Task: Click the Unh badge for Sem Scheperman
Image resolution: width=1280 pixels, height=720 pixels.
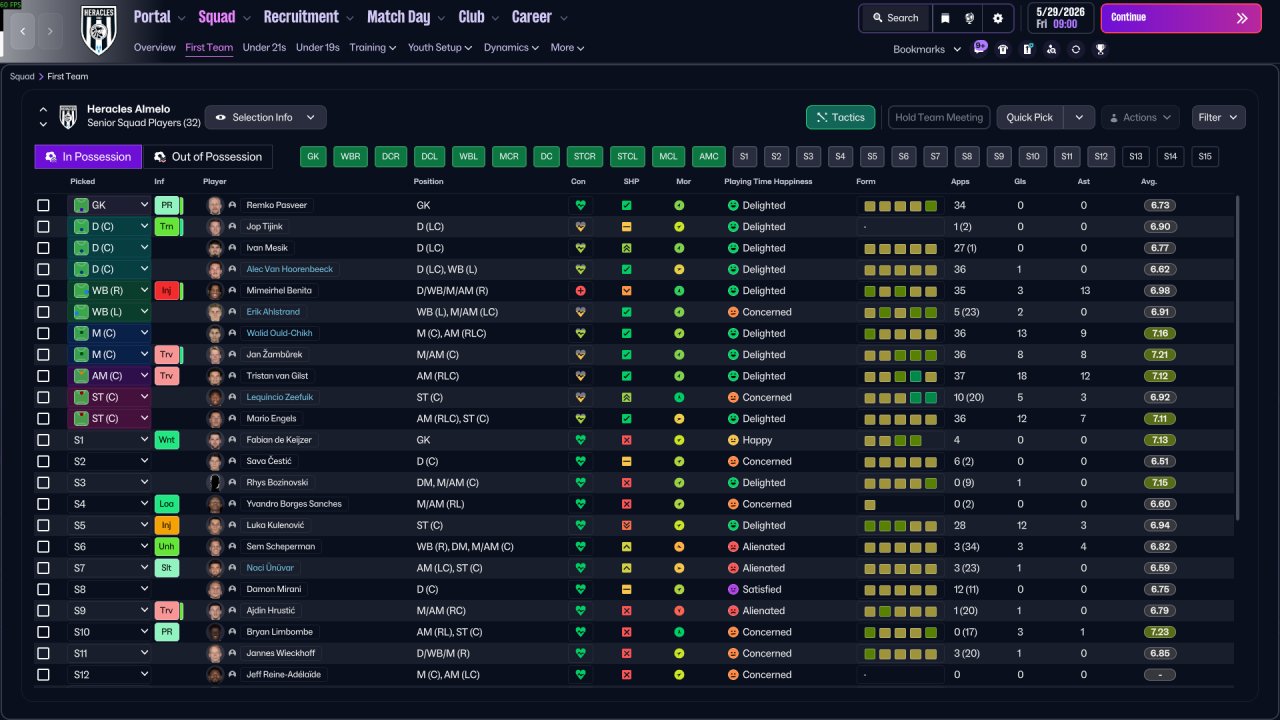Action: [166, 547]
